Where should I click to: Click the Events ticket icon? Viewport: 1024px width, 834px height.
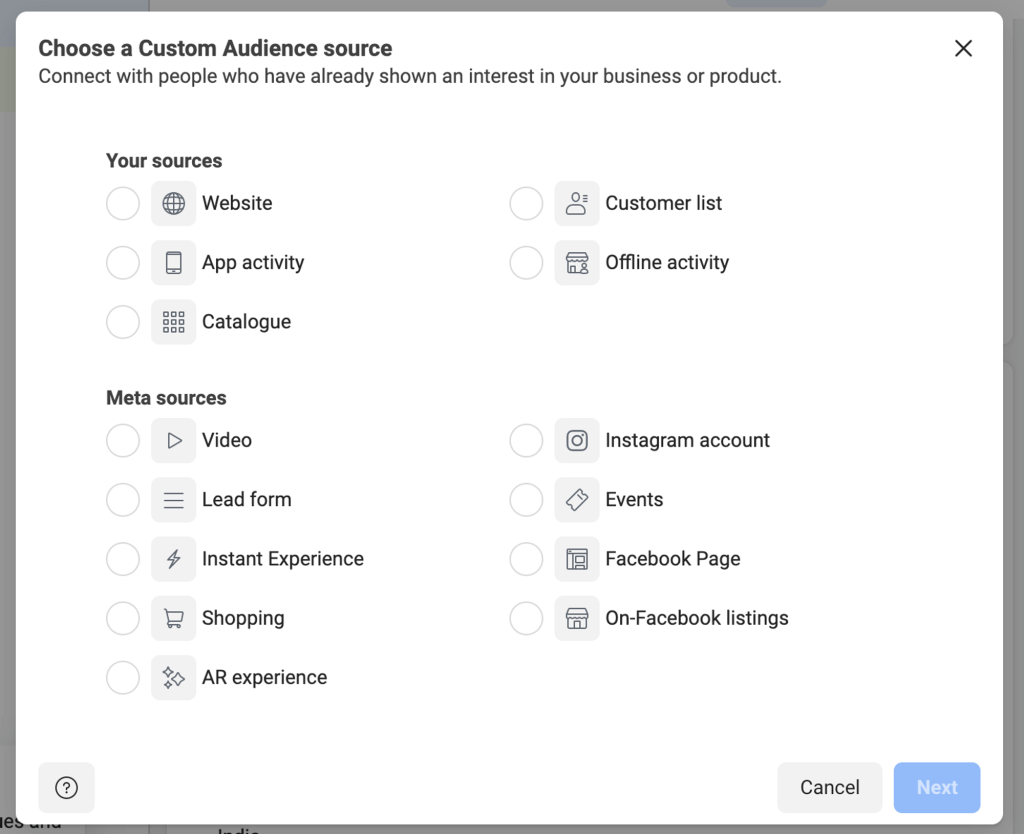[577, 500]
